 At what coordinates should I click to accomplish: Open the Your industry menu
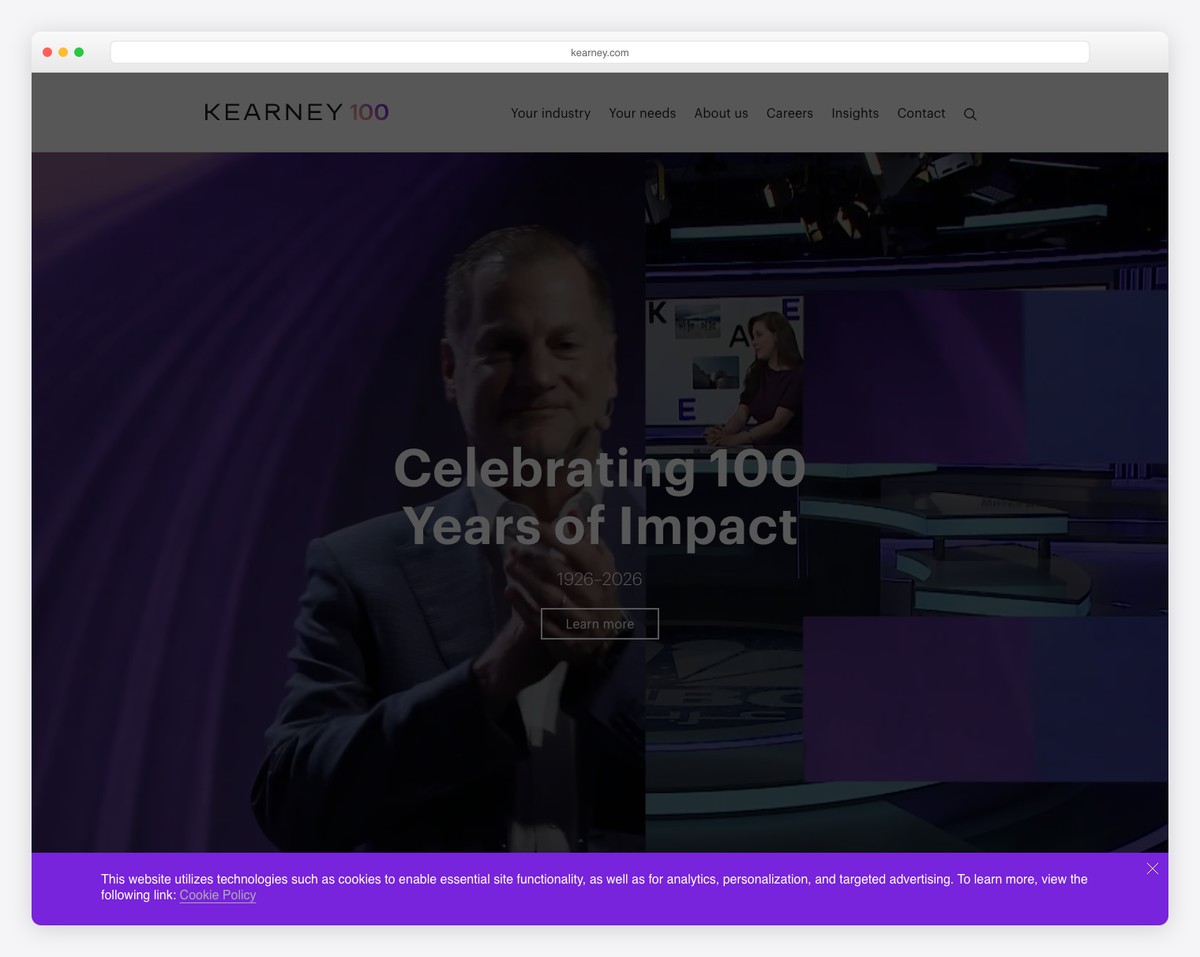pos(550,113)
